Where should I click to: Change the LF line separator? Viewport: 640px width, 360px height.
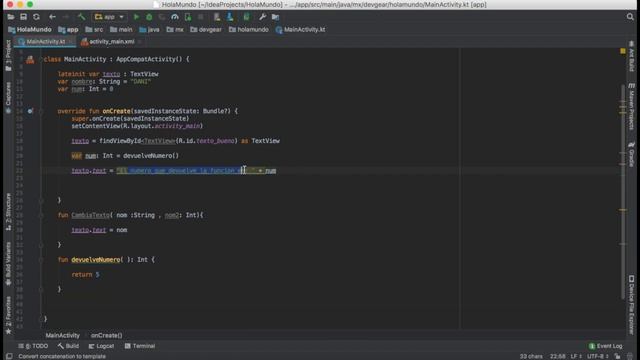point(576,356)
